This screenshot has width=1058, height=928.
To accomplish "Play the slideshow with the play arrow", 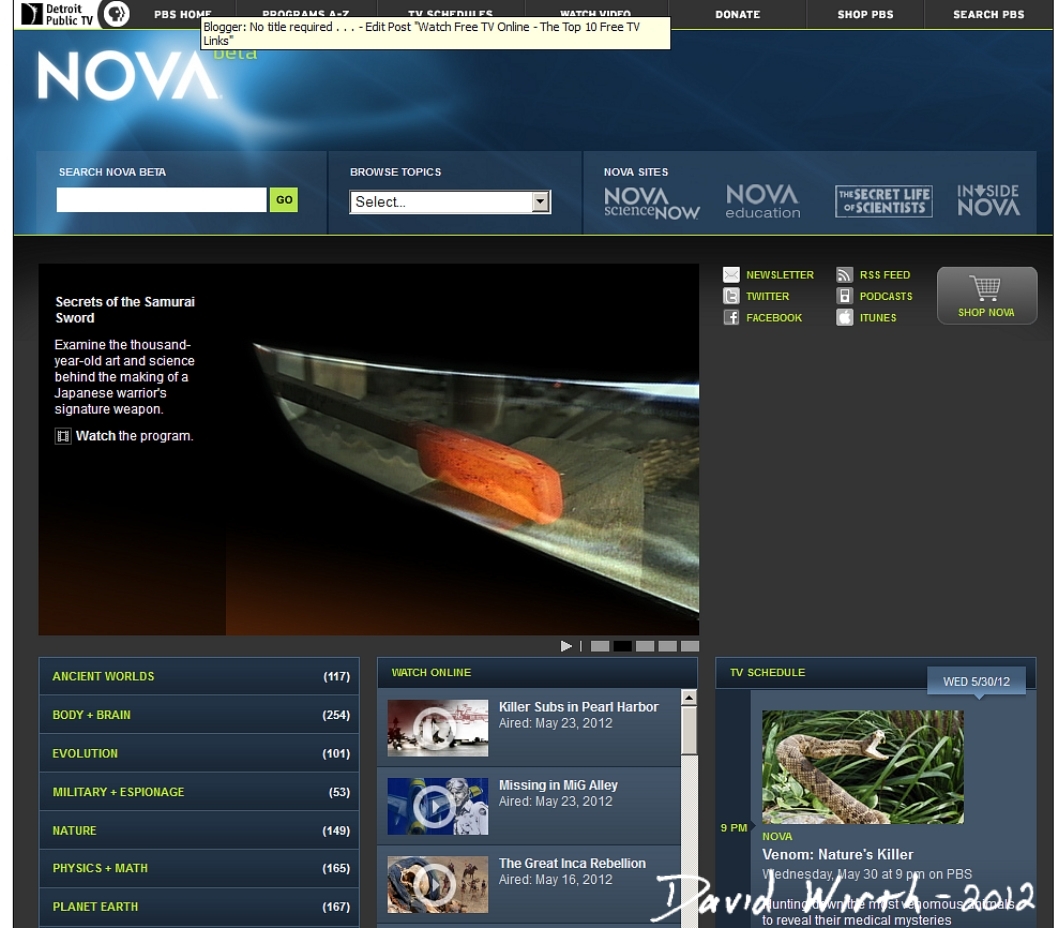I will coord(566,647).
